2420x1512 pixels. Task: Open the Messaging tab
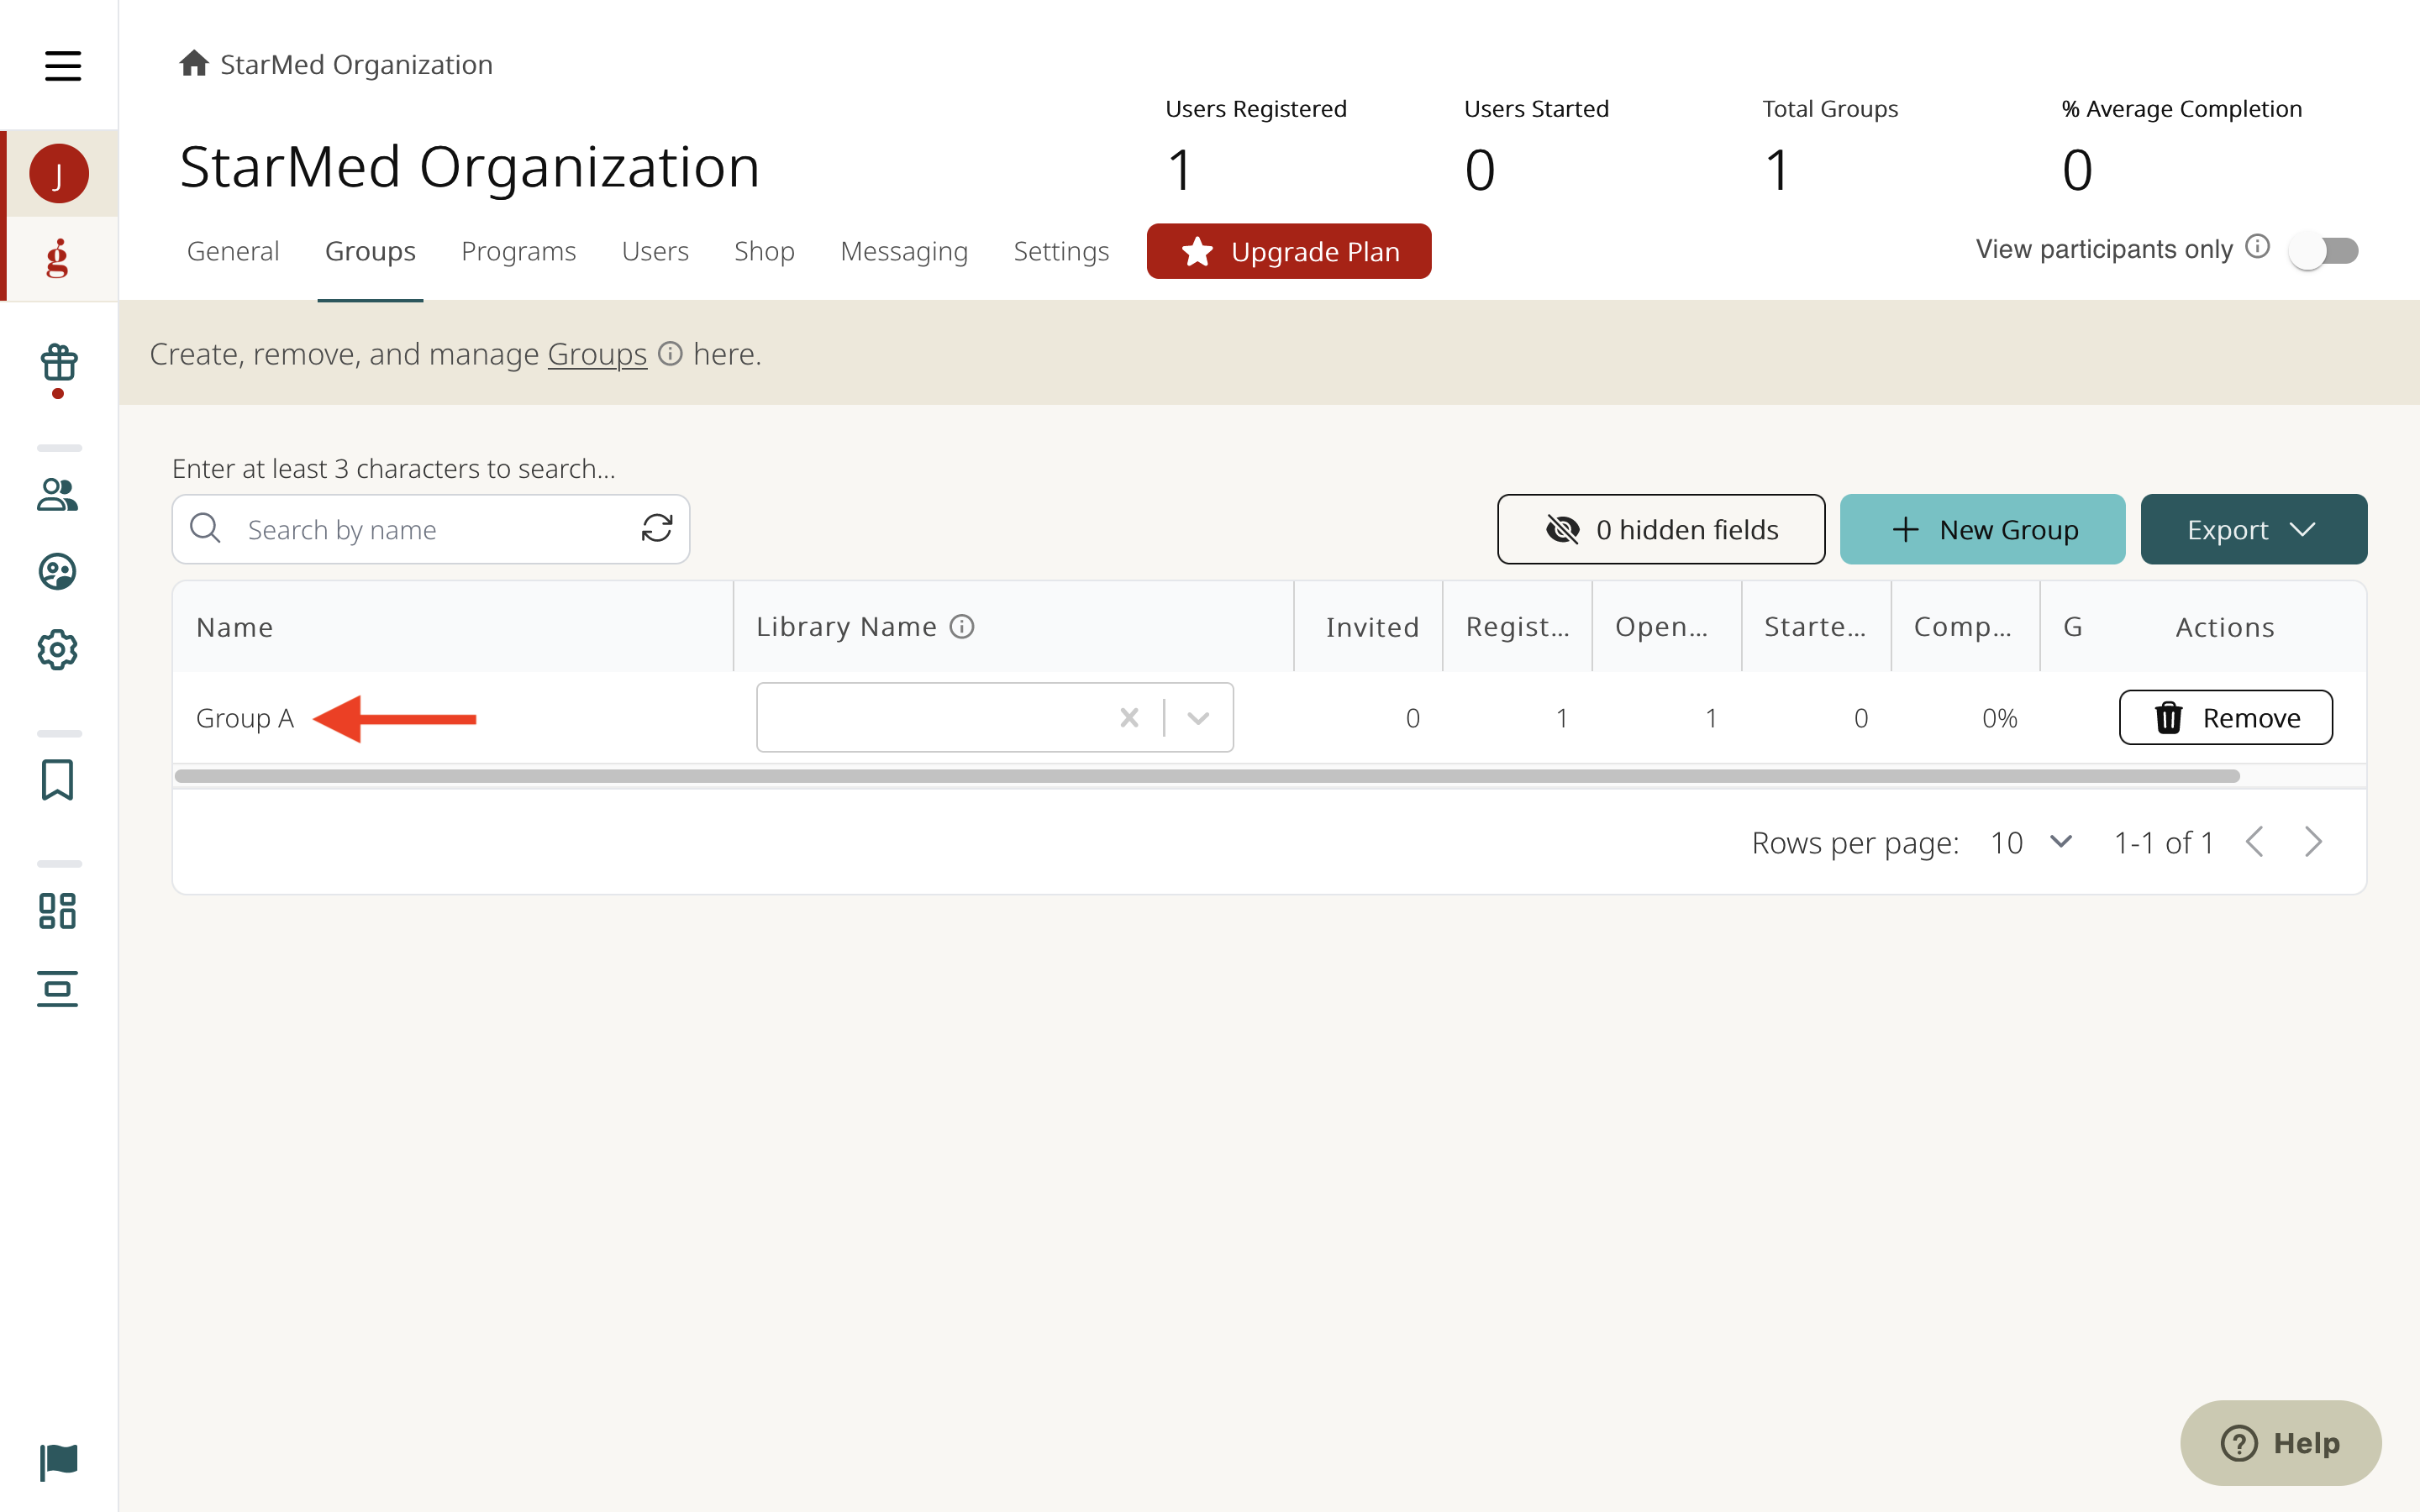click(x=904, y=251)
